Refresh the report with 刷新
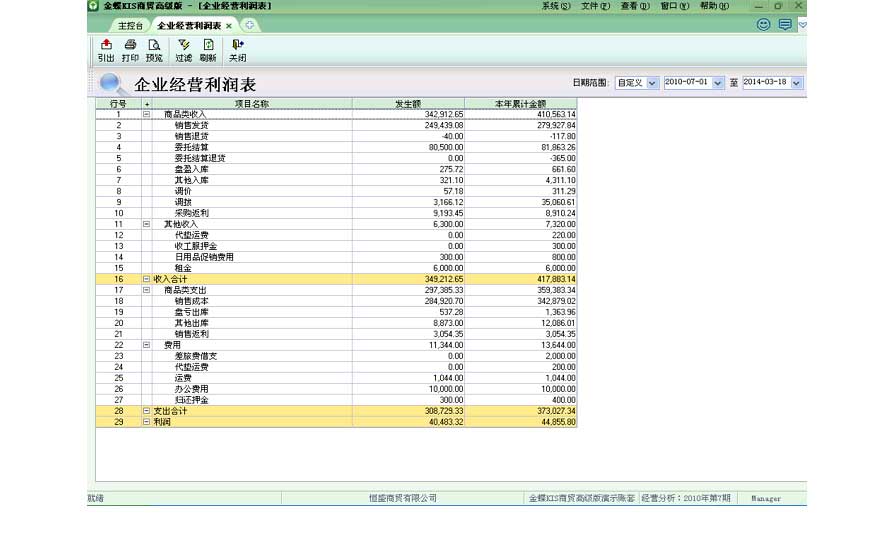893x533 pixels. pyautogui.click(x=208, y=50)
